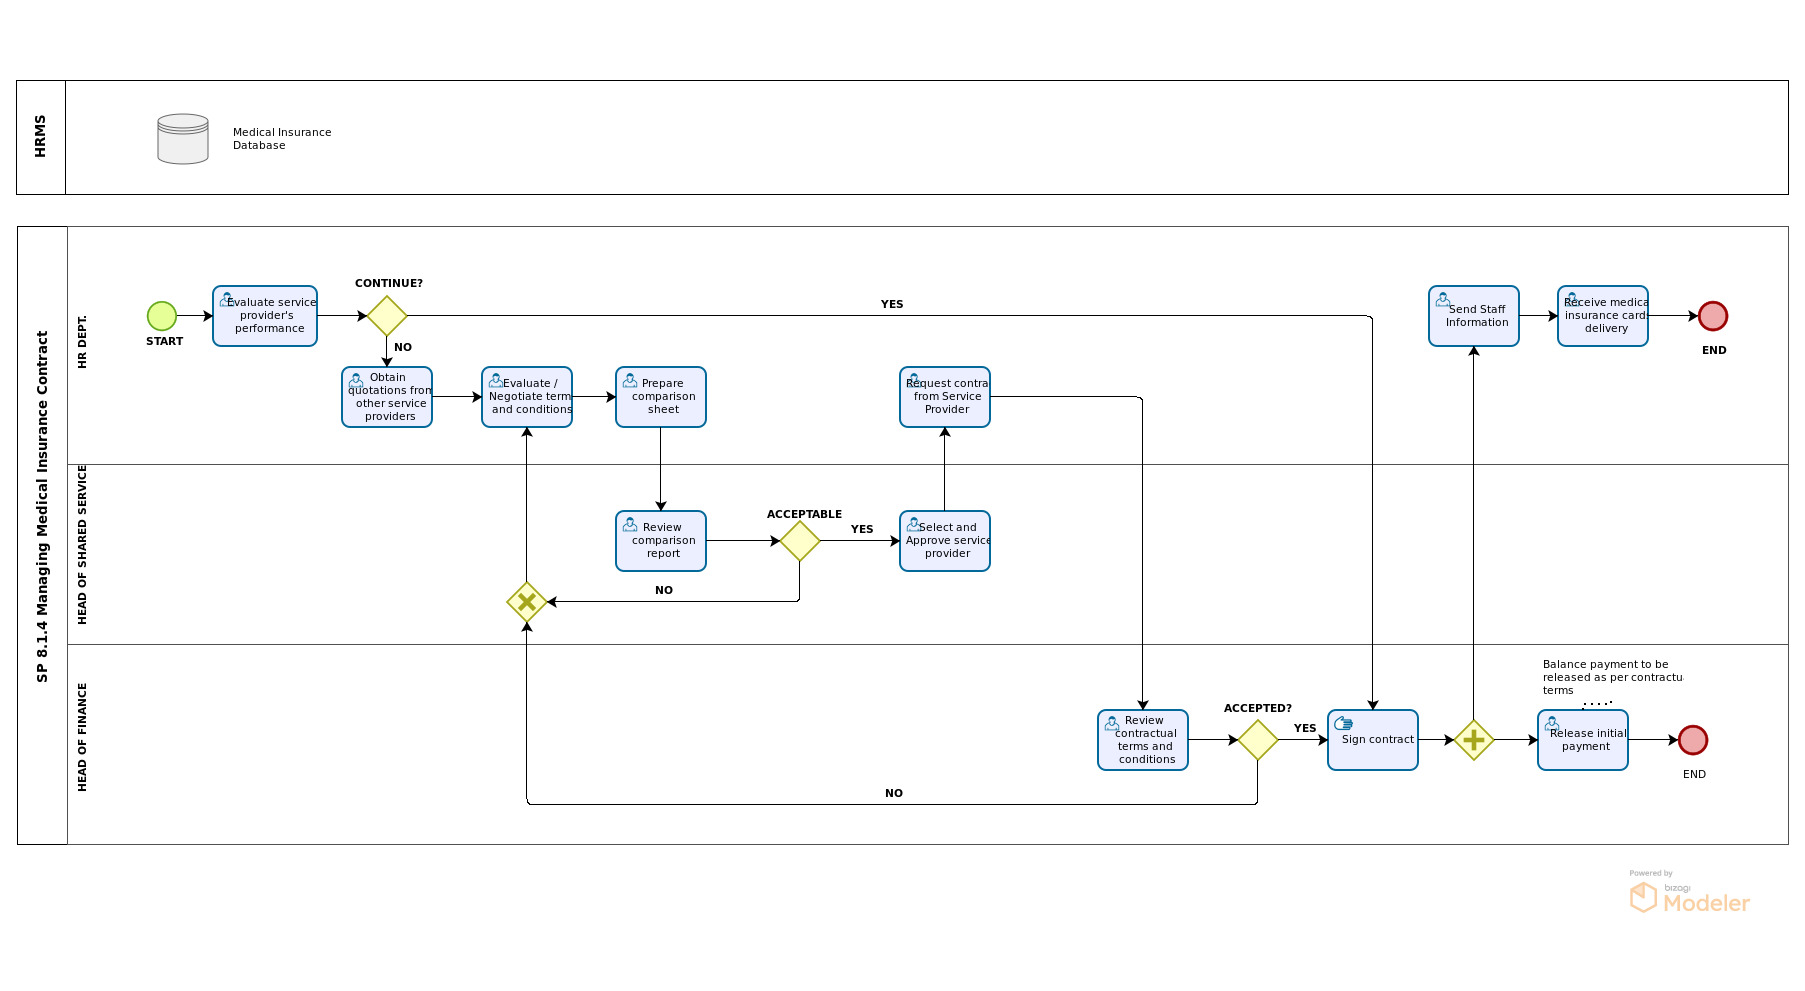Select the ACCEPTED? gateway diamond

pos(1258,740)
